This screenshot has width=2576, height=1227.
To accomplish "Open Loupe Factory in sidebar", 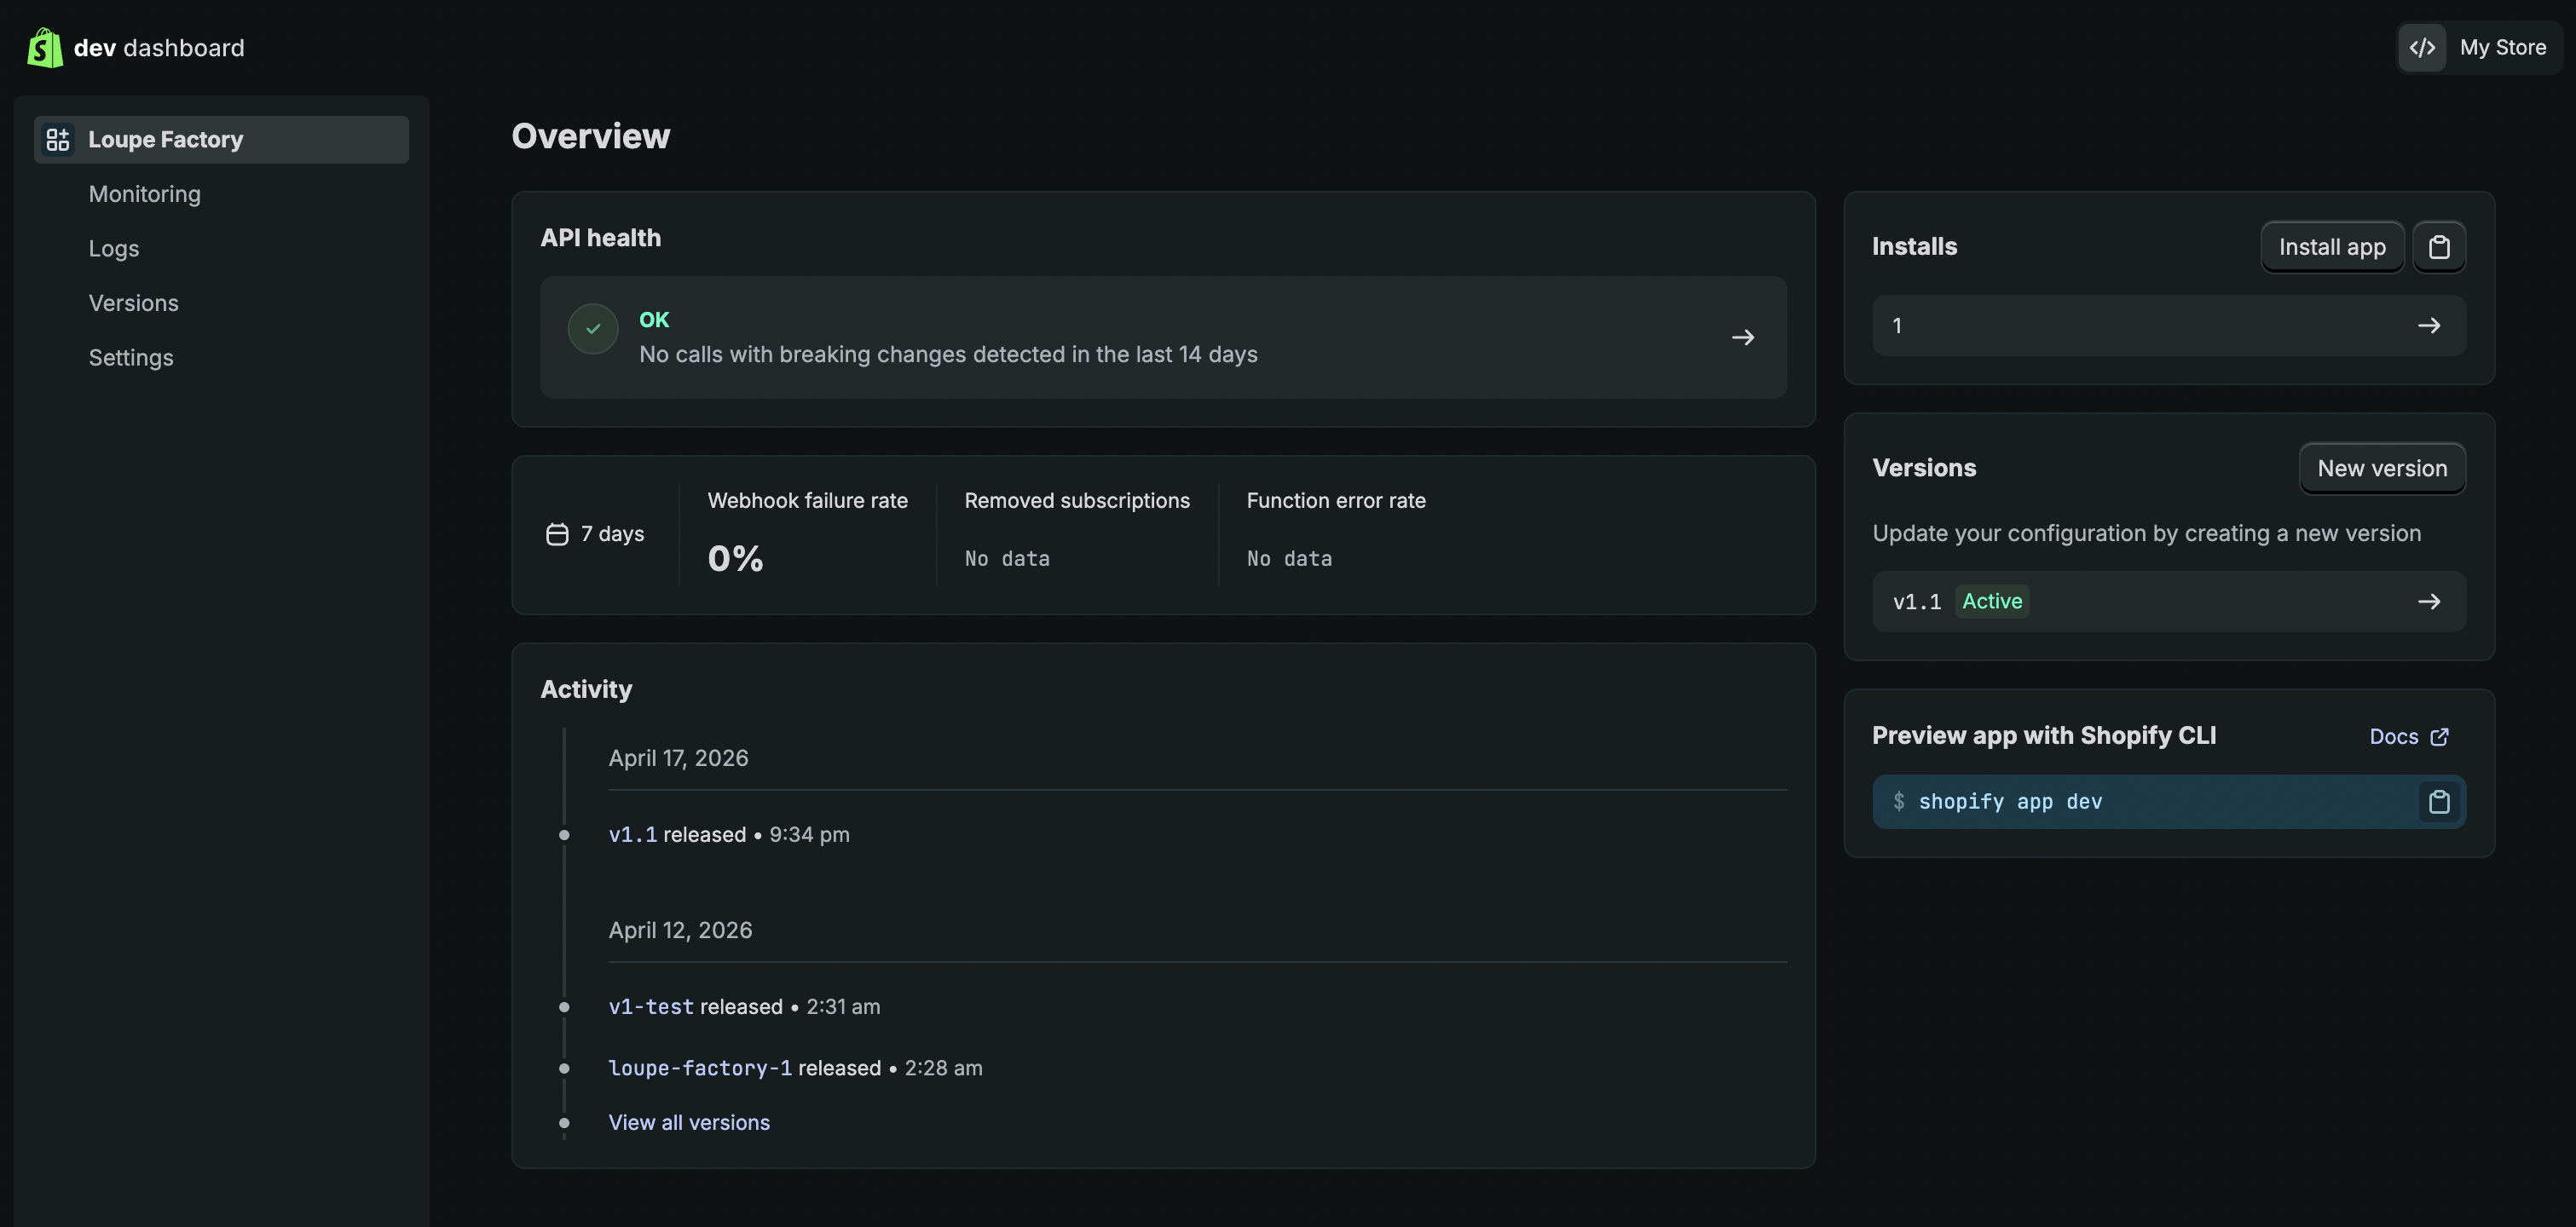I will (x=221, y=139).
